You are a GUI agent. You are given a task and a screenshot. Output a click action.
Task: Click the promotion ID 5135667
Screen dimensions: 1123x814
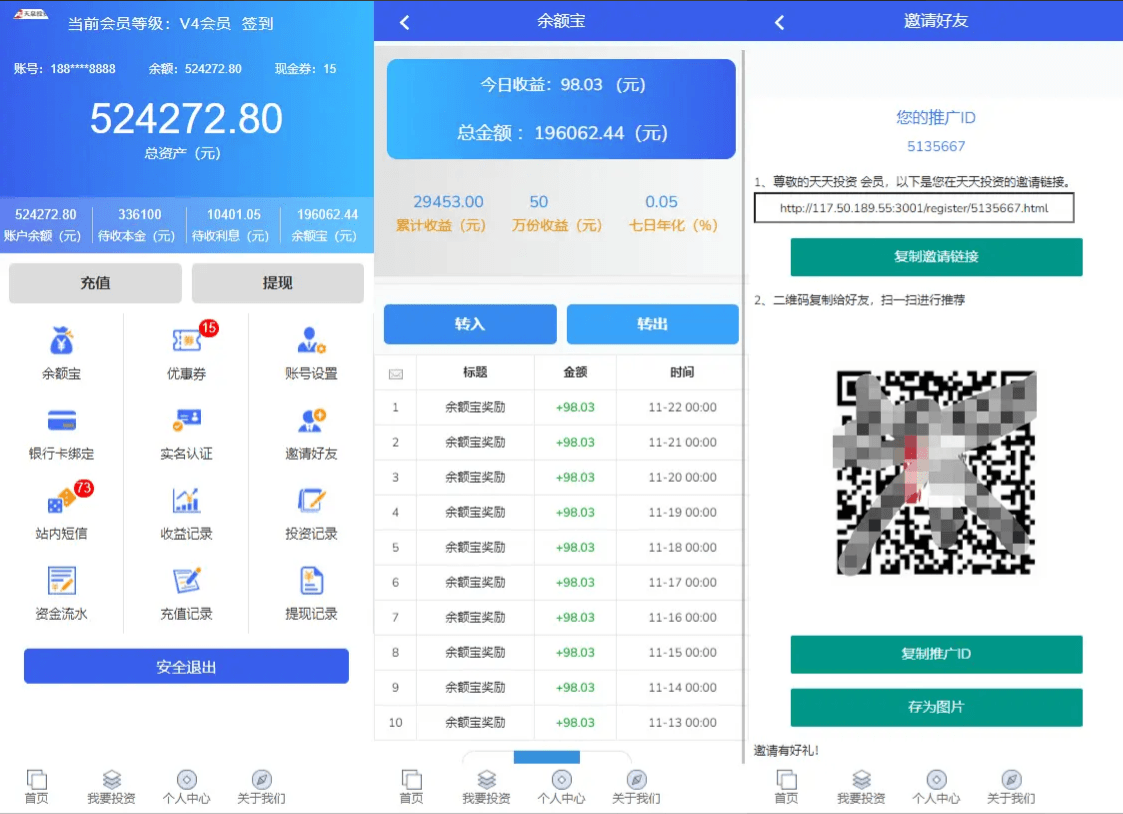click(x=936, y=147)
